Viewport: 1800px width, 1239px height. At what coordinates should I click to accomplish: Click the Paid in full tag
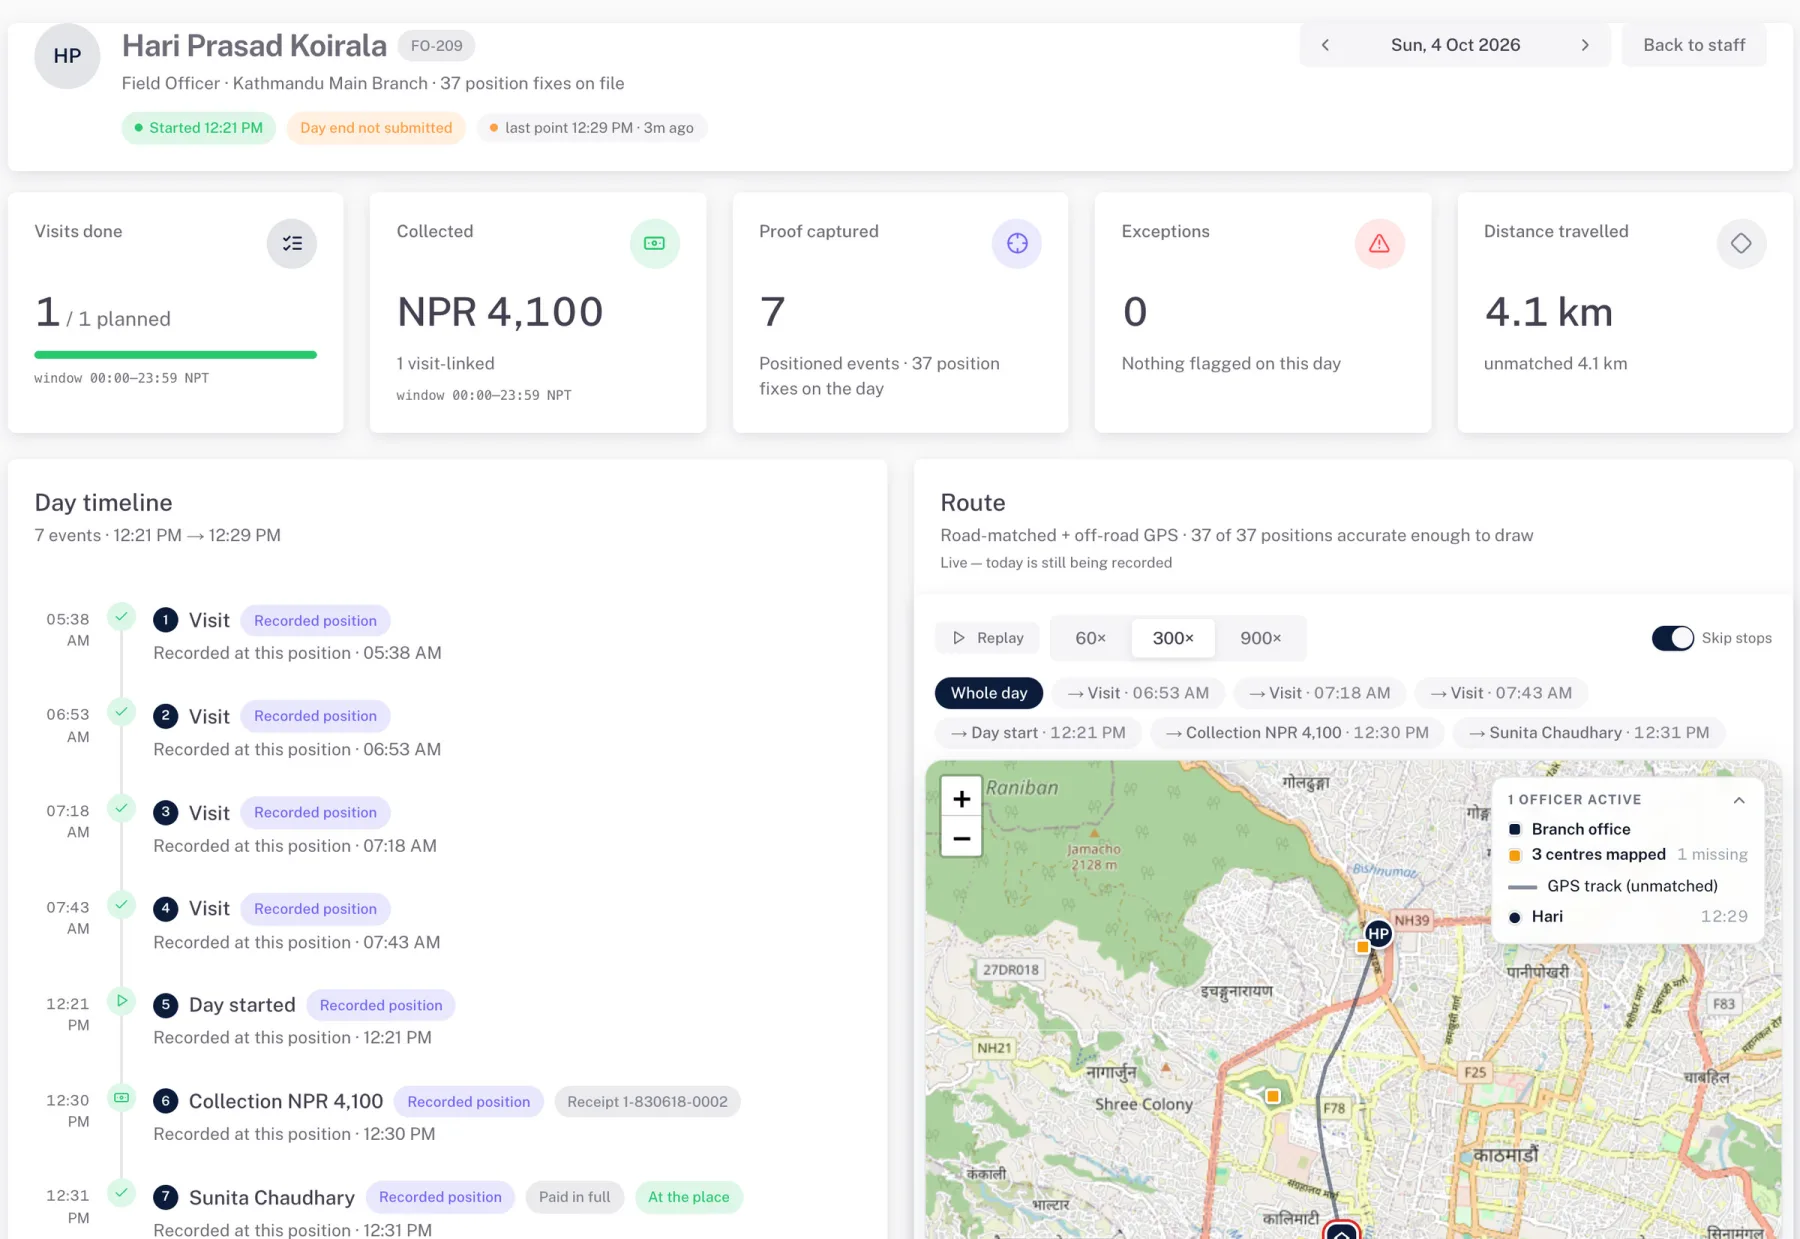pyautogui.click(x=574, y=1197)
